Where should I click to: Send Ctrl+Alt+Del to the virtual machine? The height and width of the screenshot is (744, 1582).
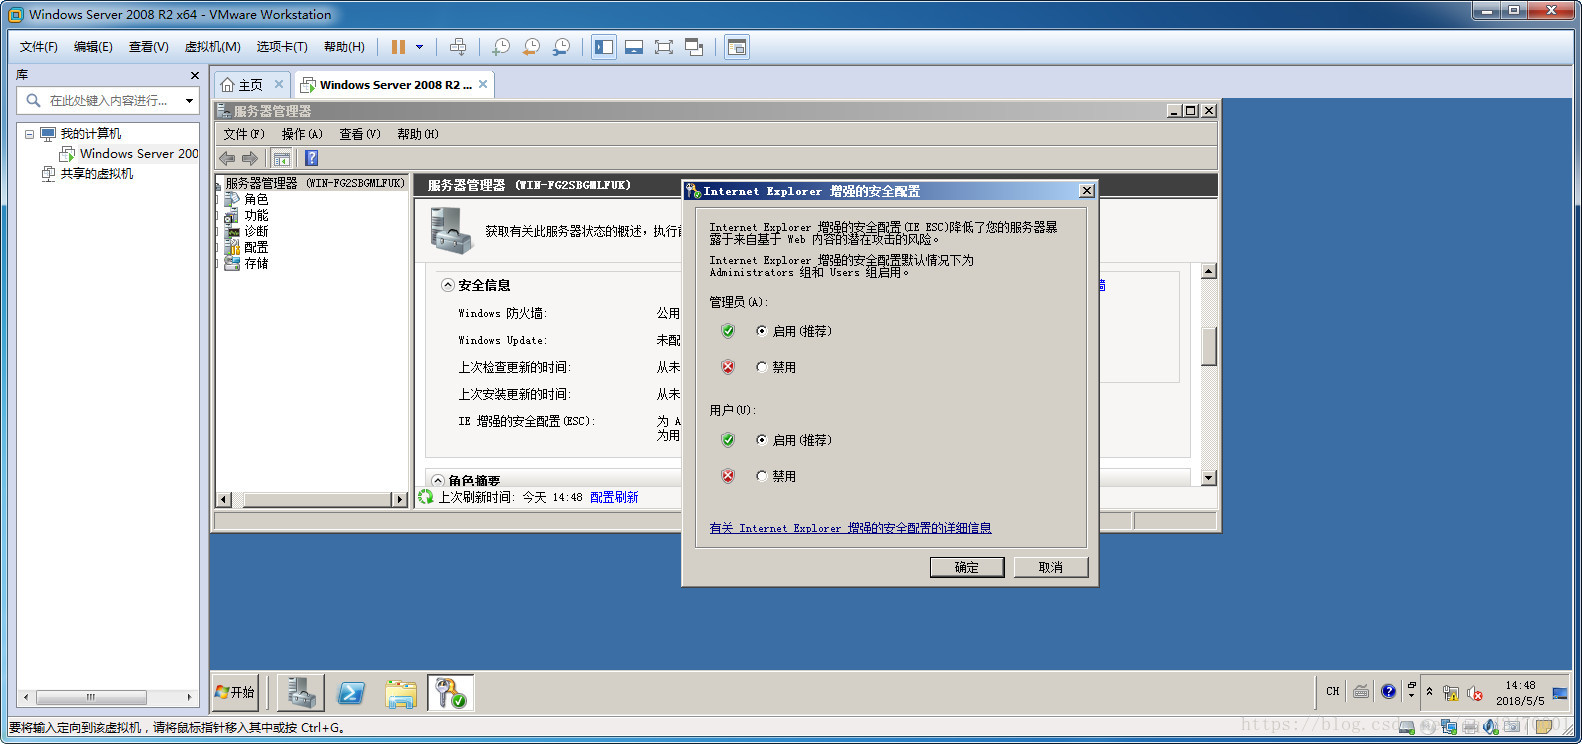(458, 47)
